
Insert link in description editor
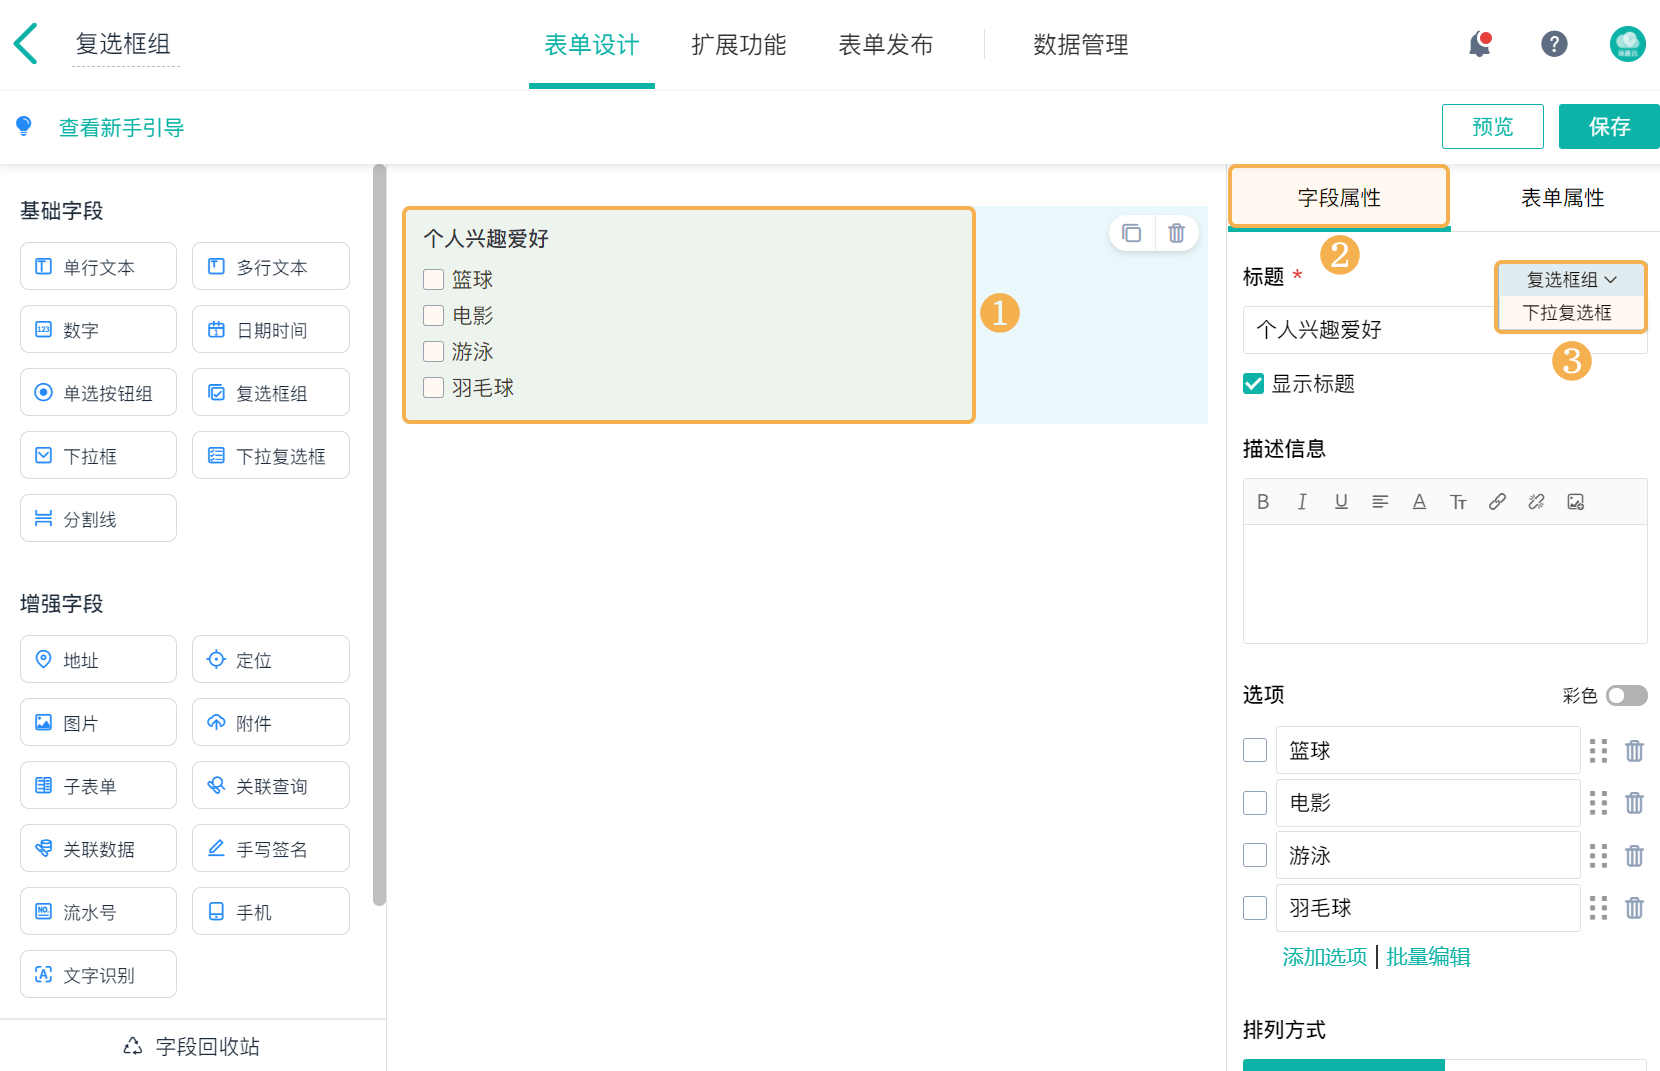click(x=1497, y=502)
